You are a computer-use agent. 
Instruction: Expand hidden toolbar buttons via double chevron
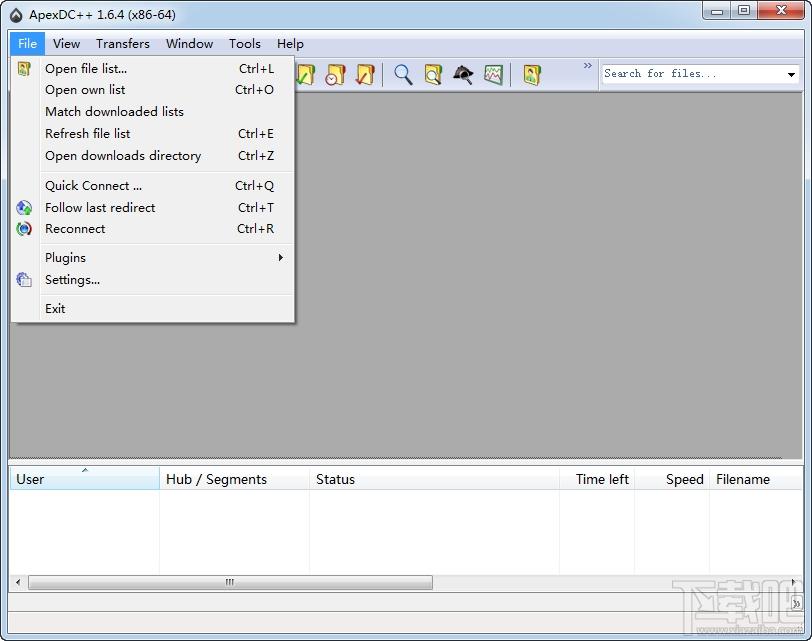click(x=587, y=66)
